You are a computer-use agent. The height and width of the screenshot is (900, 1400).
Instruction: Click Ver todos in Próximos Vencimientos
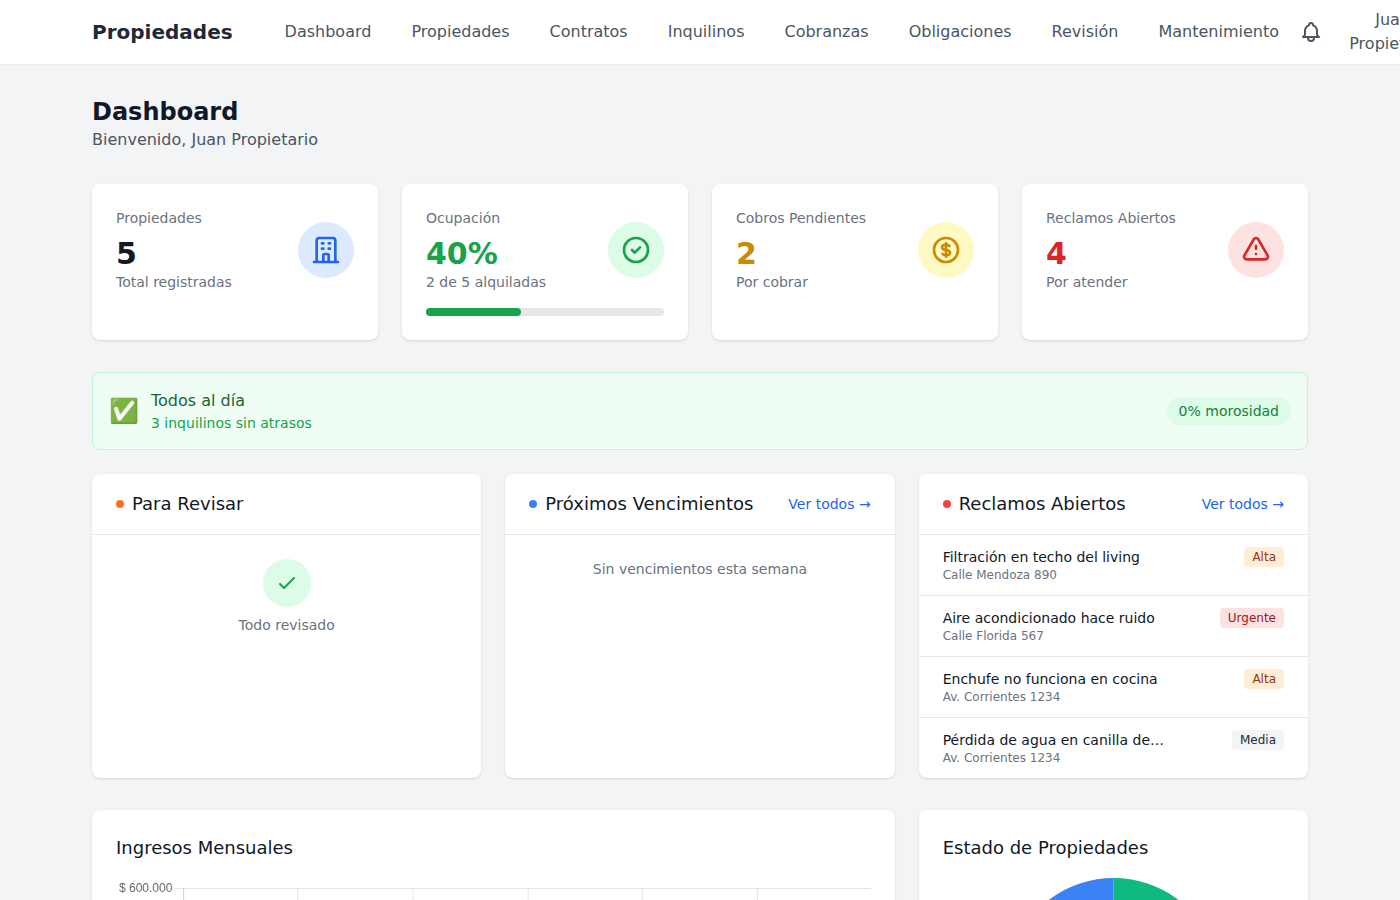[x=829, y=504]
